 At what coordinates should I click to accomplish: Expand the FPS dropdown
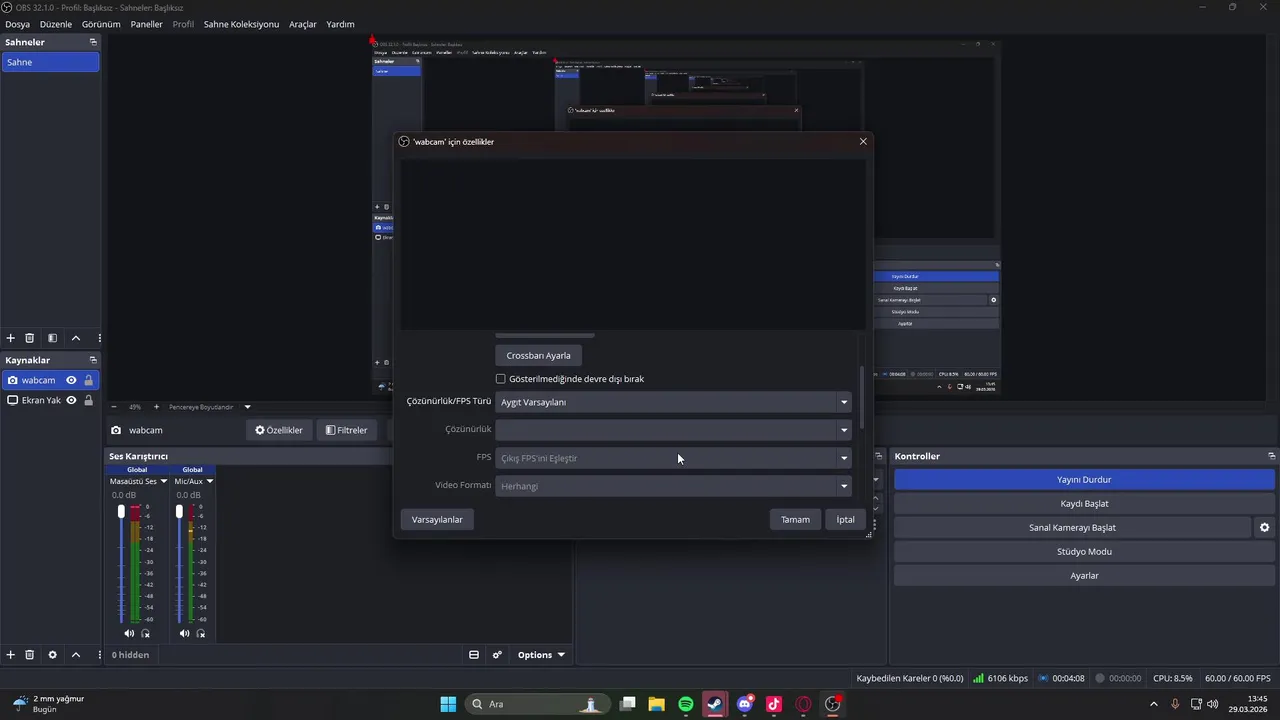point(674,458)
